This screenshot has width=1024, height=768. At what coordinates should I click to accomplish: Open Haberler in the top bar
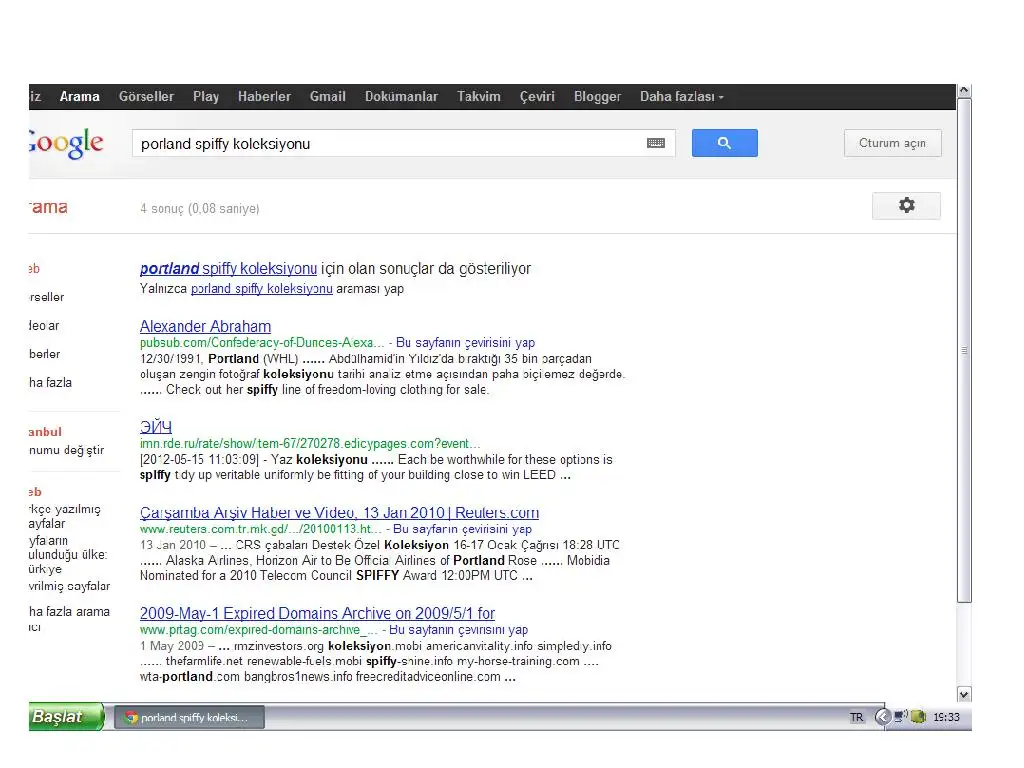[264, 97]
